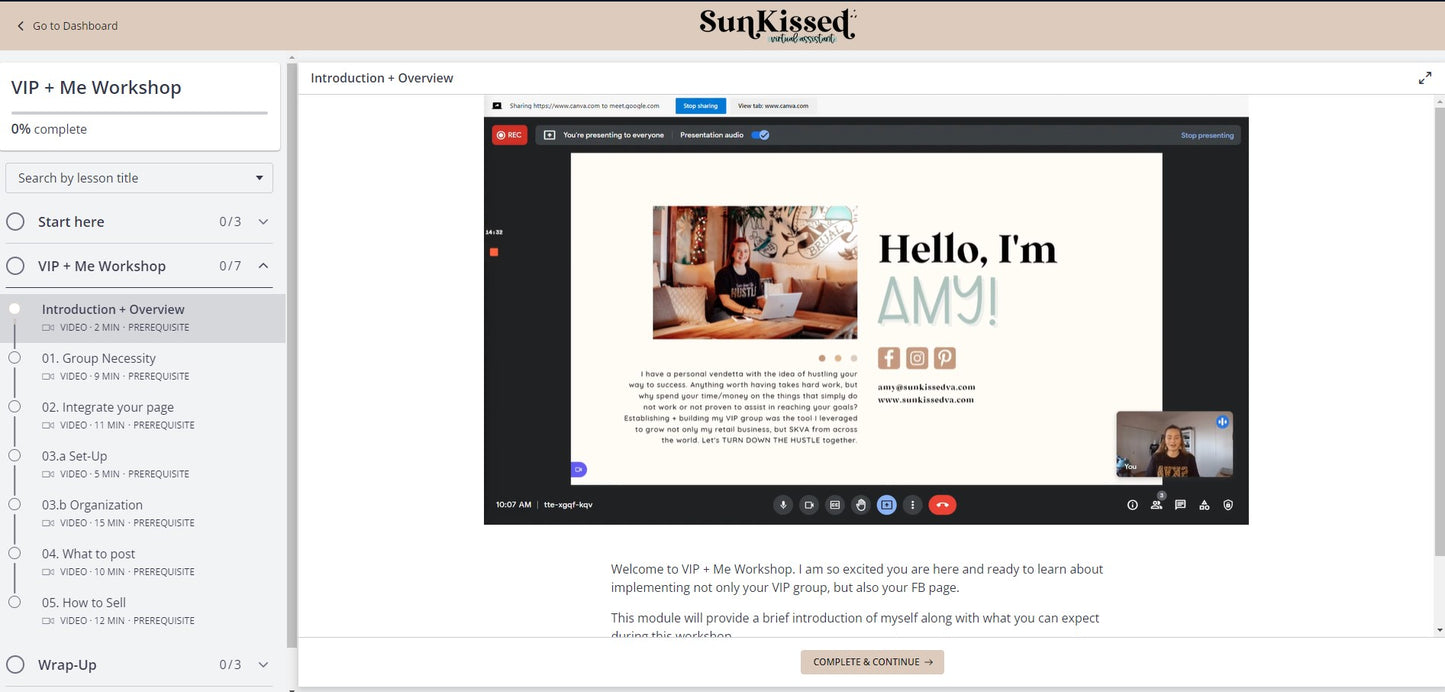
Task: Go to Dashboard via the back link
Action: click(x=67, y=26)
